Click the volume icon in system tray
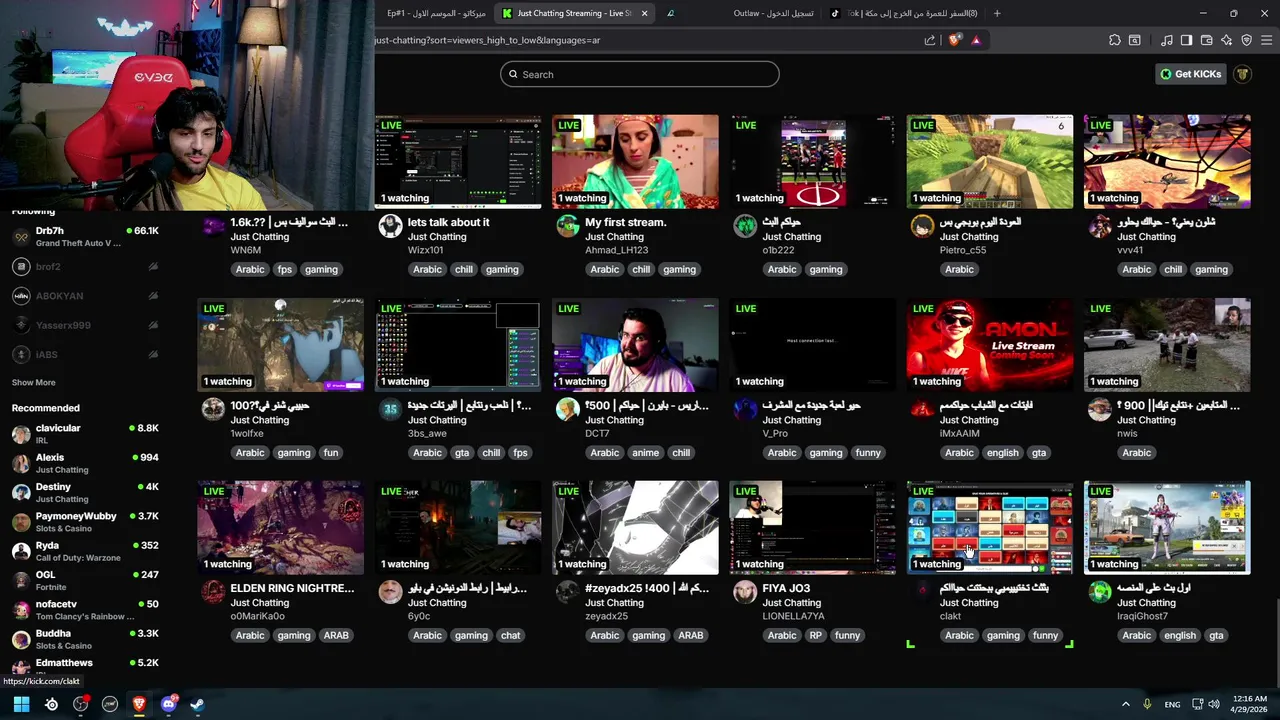Screen dimensions: 1280x720 (1214, 704)
